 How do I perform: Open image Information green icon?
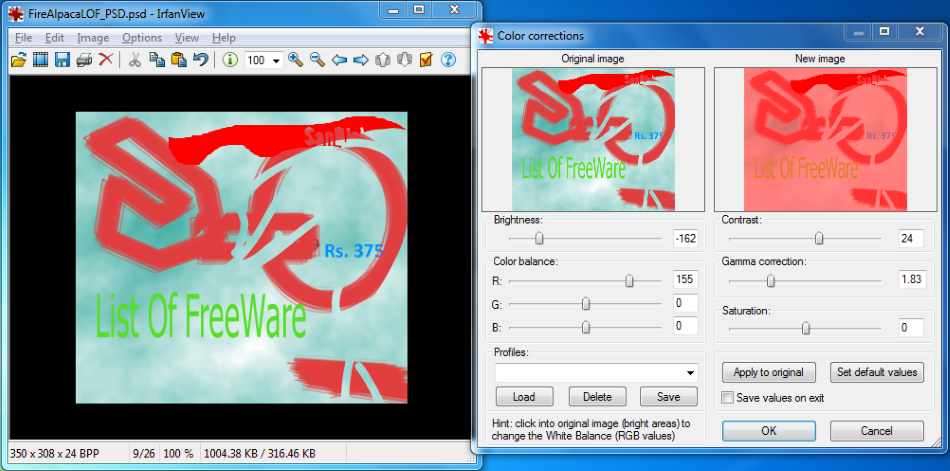pos(230,59)
